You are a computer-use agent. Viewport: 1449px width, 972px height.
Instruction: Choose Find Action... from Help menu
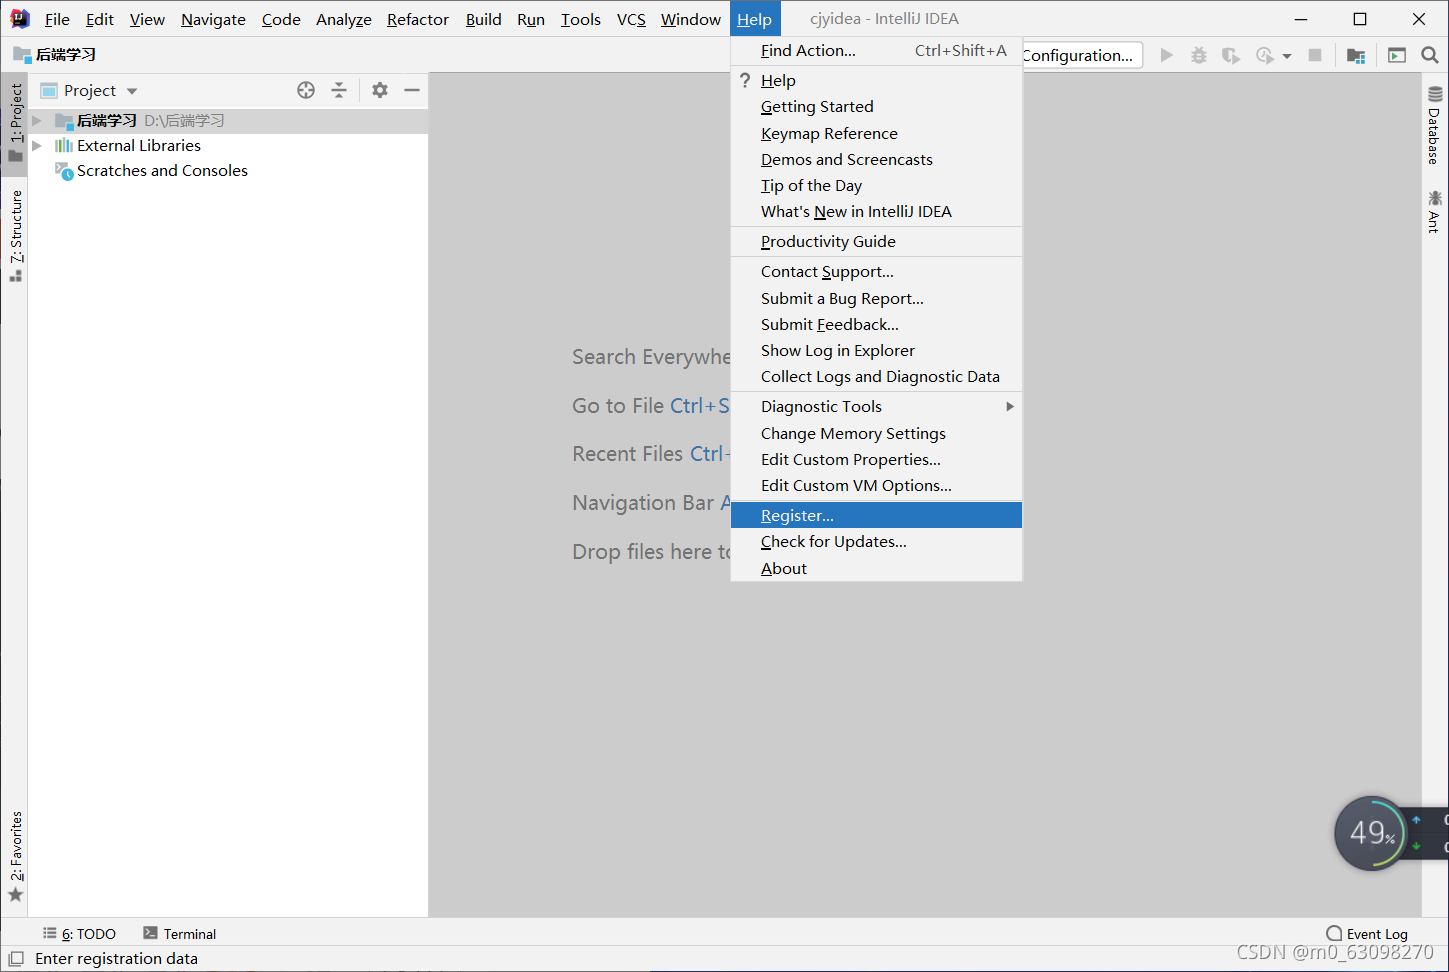pos(876,51)
